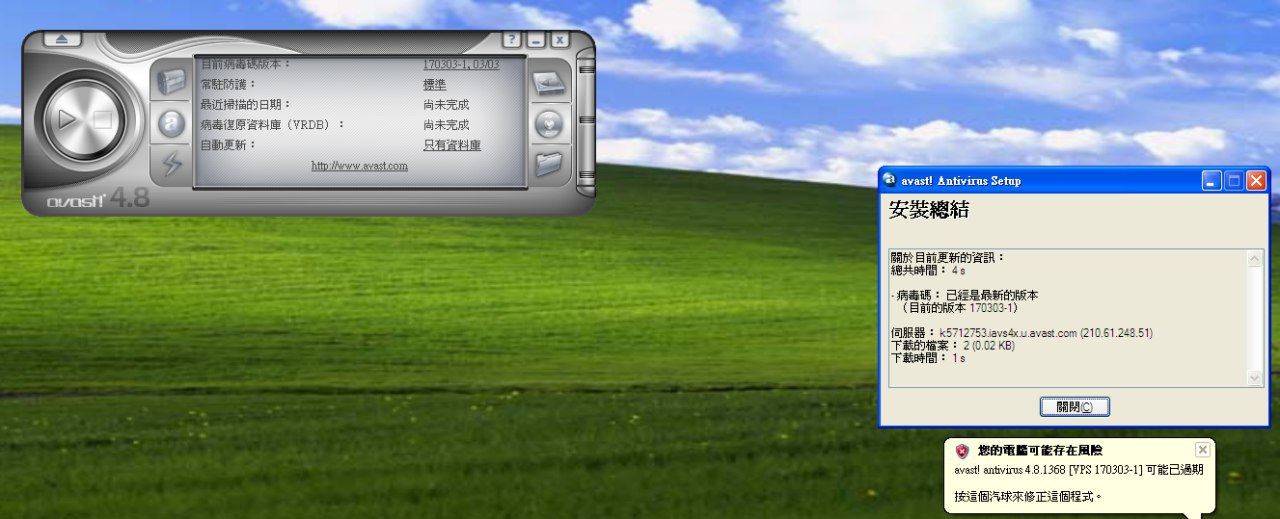1280x519 pixels.
Task: Minimize the avast! Antivirus Setup window
Action: click(x=1212, y=181)
